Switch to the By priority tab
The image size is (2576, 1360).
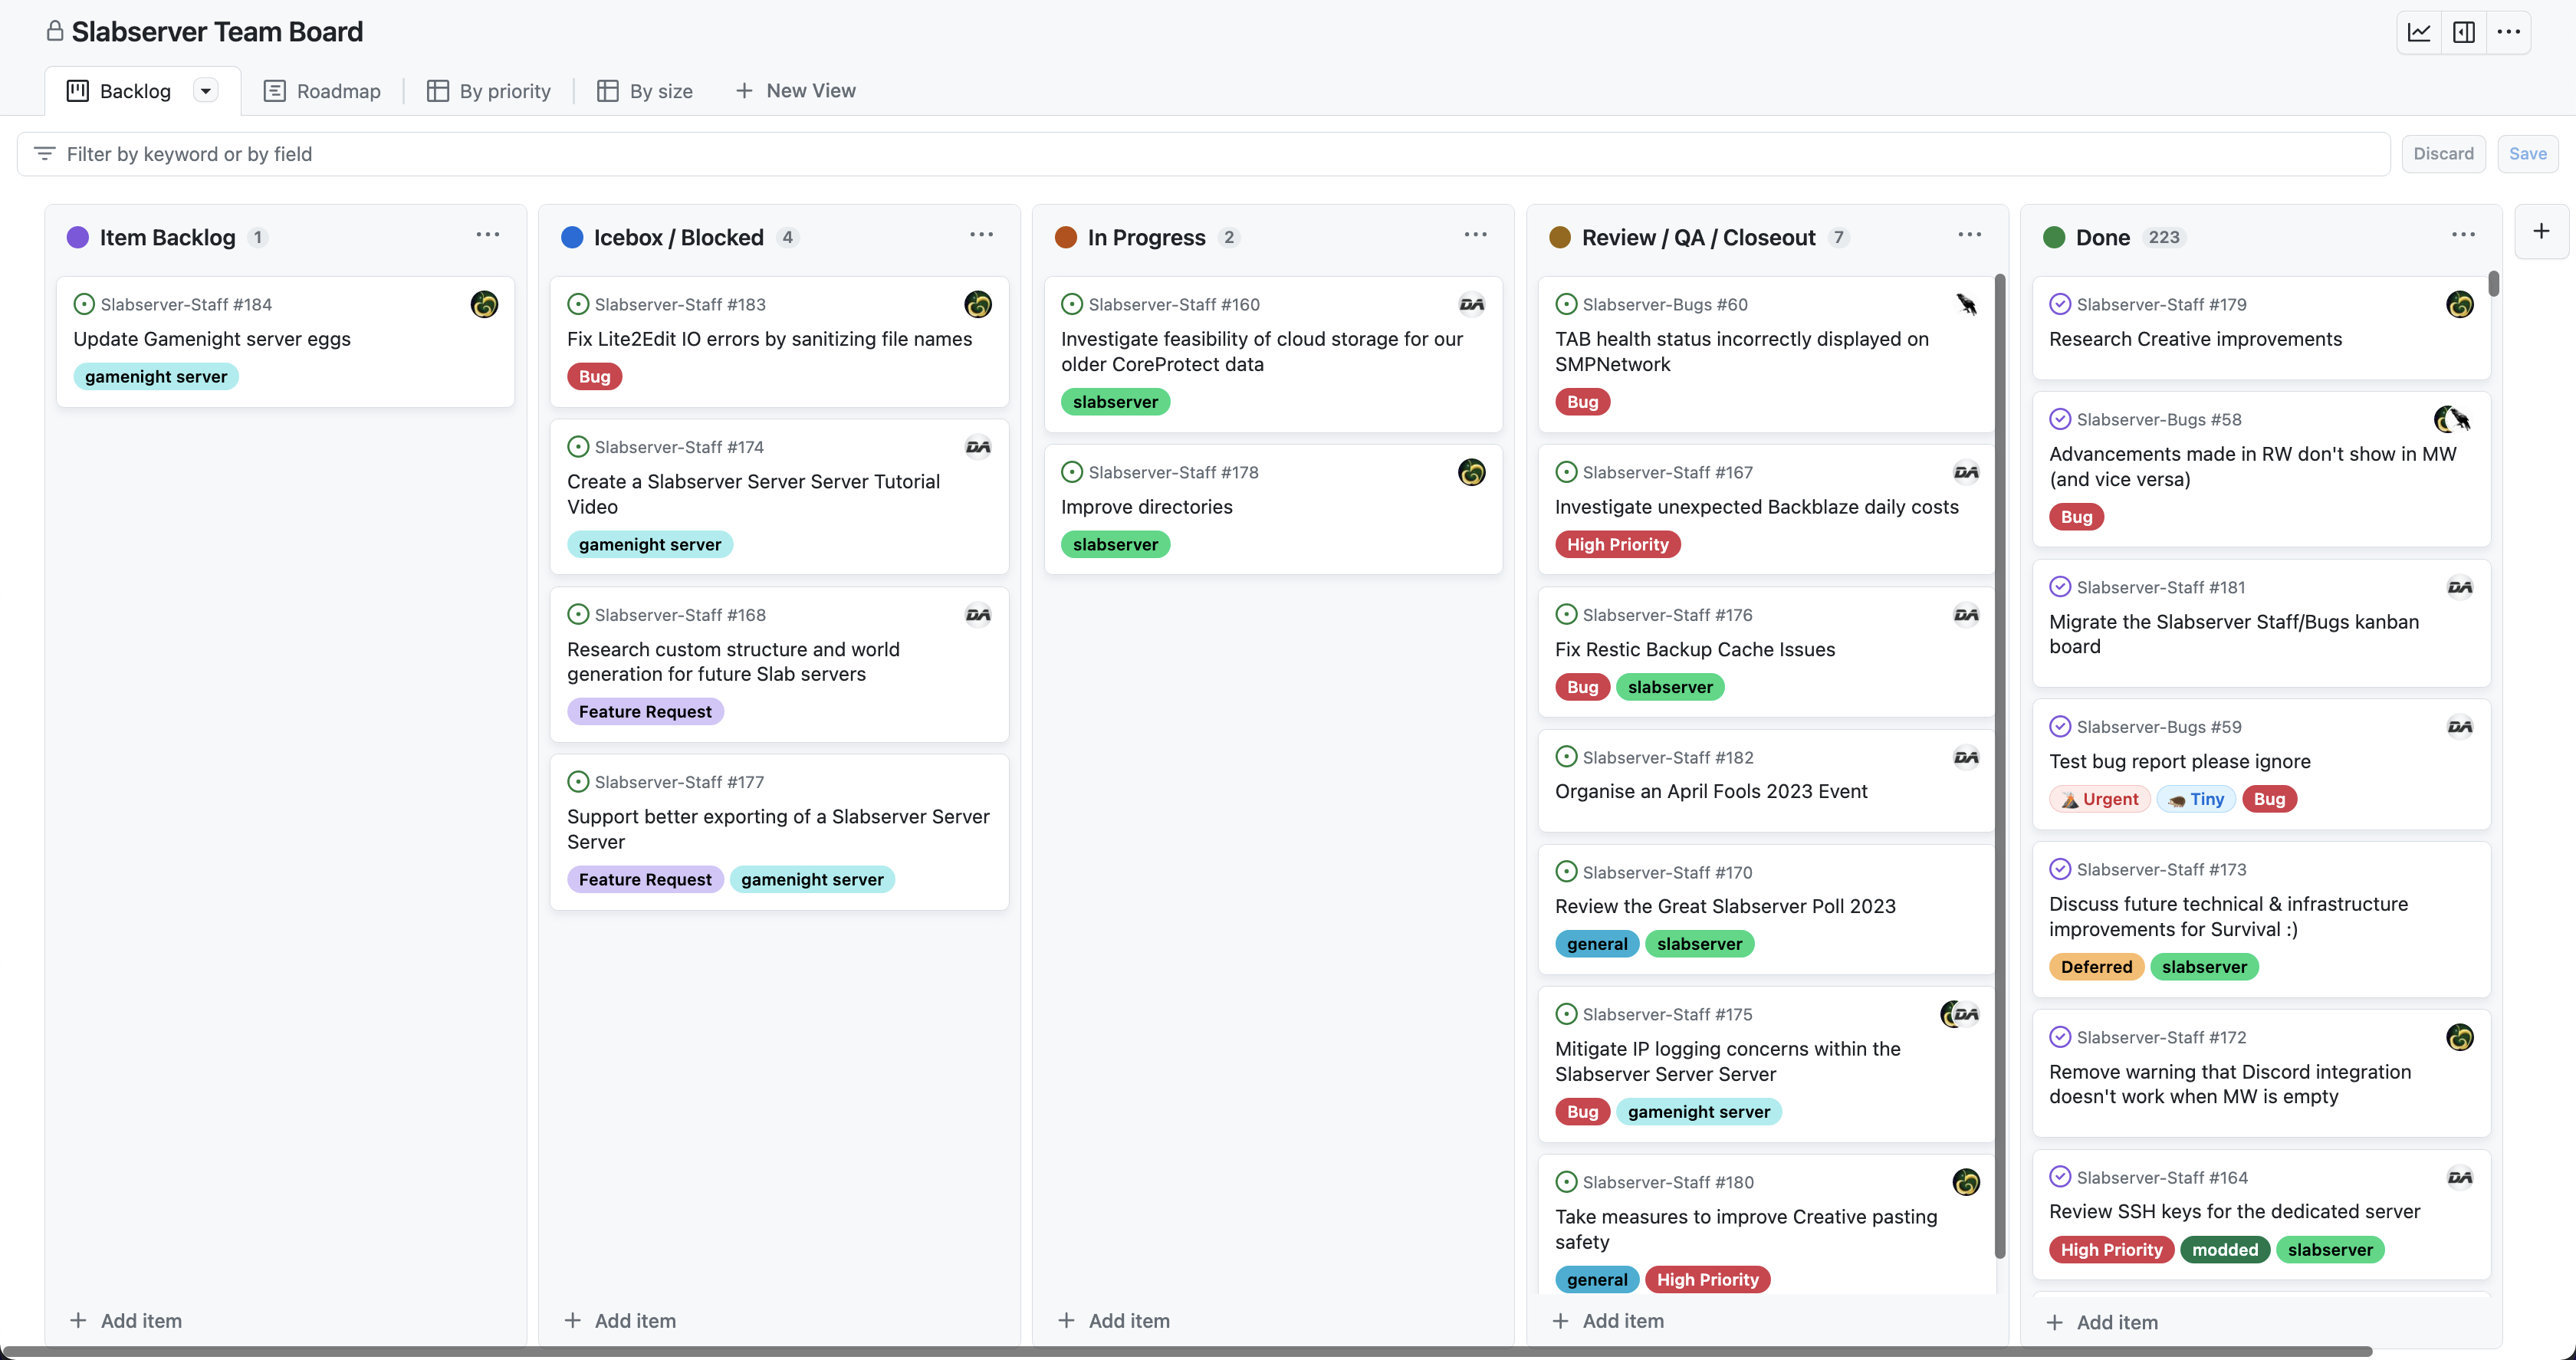point(489,91)
